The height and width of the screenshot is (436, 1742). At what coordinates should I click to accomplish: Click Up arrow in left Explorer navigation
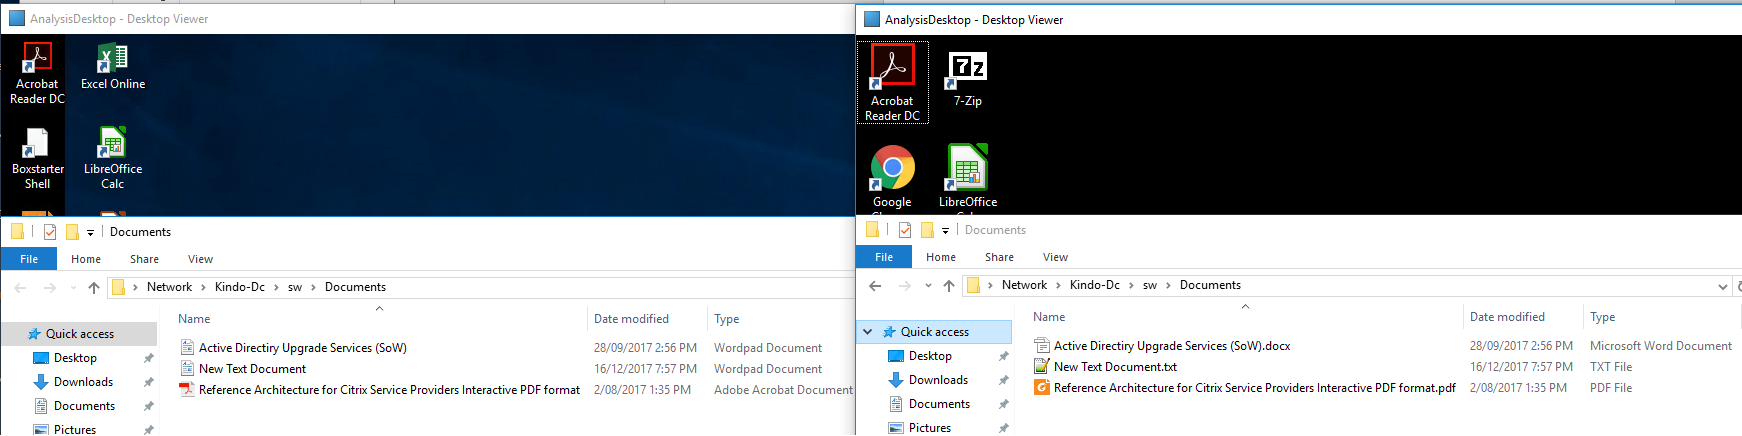pos(94,288)
